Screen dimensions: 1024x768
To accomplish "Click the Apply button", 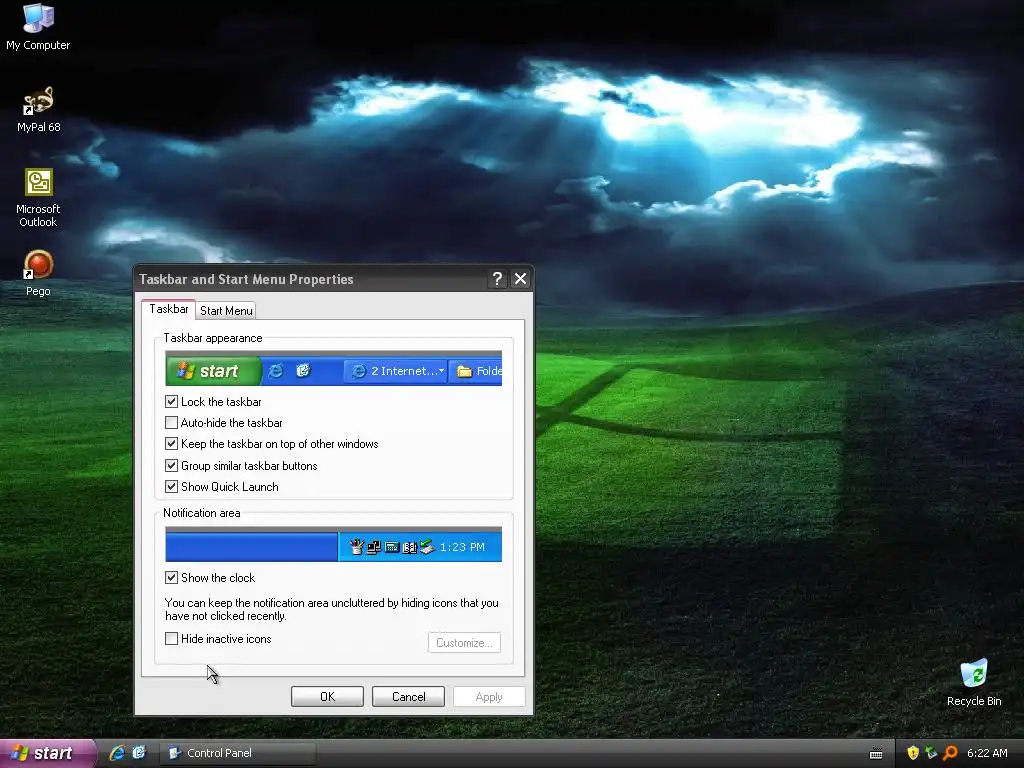I will pyautogui.click(x=489, y=697).
